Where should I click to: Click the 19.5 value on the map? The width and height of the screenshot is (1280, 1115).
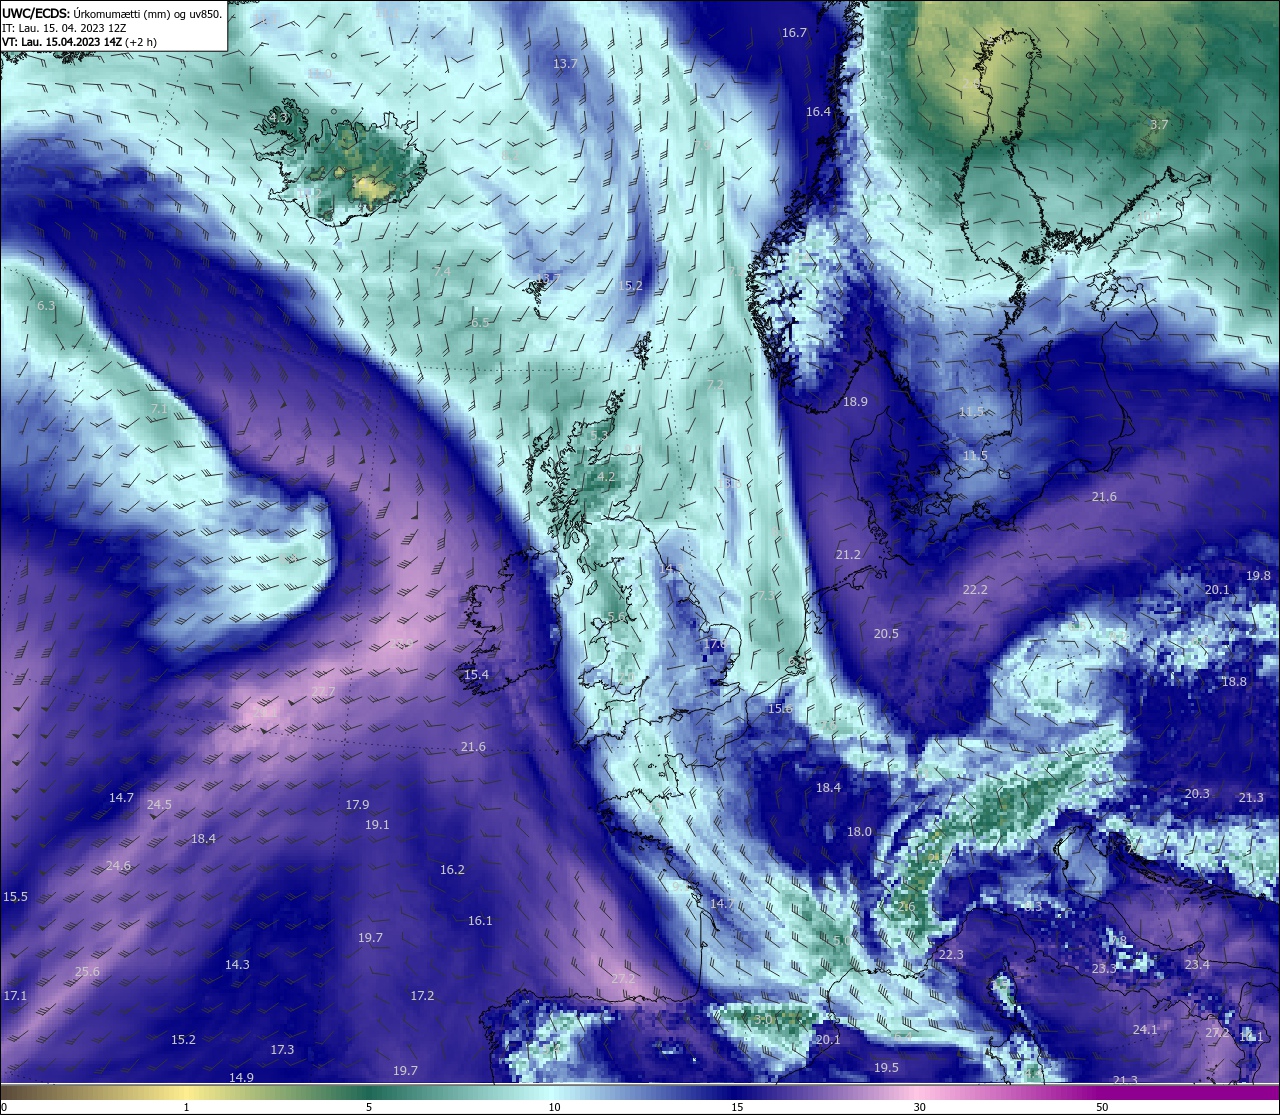coord(886,1068)
